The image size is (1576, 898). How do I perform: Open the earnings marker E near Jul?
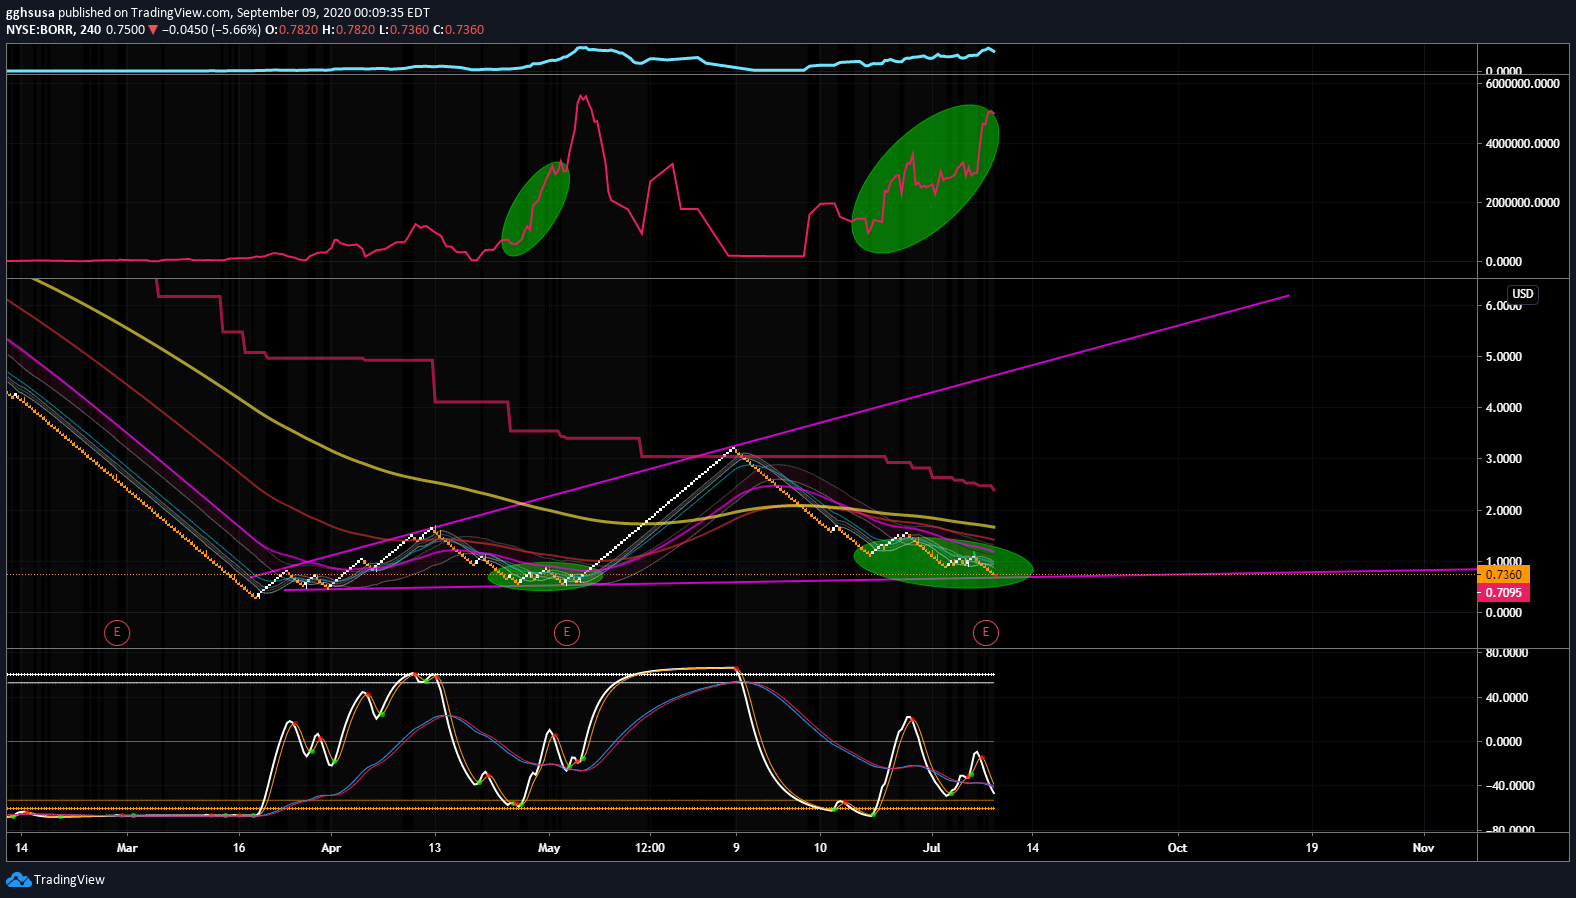(986, 632)
